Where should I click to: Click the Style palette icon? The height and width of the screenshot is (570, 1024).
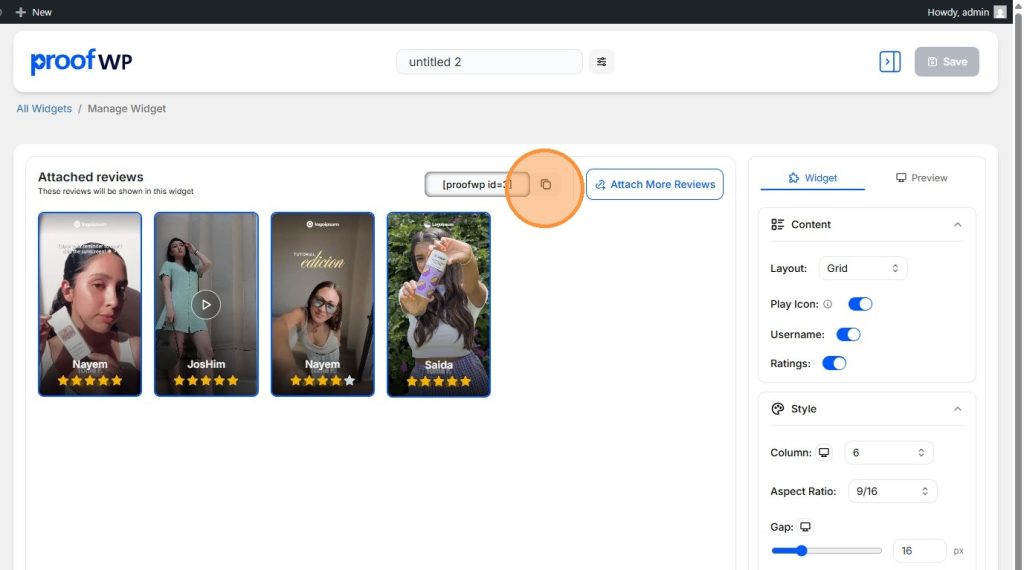(777, 409)
